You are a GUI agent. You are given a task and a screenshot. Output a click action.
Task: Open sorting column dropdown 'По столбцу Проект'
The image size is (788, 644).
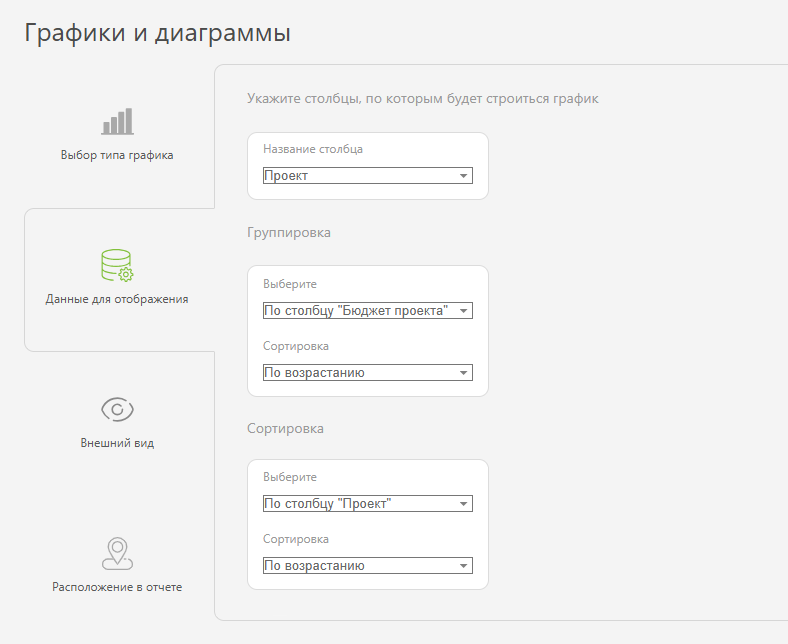[368, 504]
